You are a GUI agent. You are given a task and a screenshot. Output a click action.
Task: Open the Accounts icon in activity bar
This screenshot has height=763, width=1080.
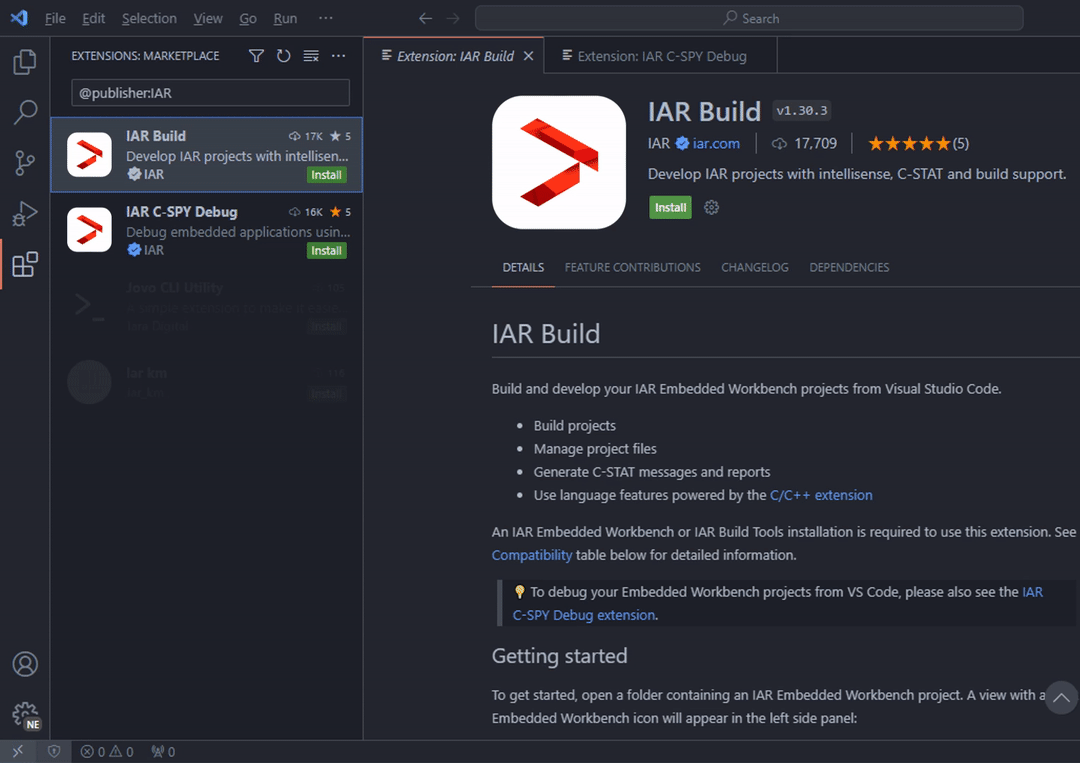(x=25, y=664)
